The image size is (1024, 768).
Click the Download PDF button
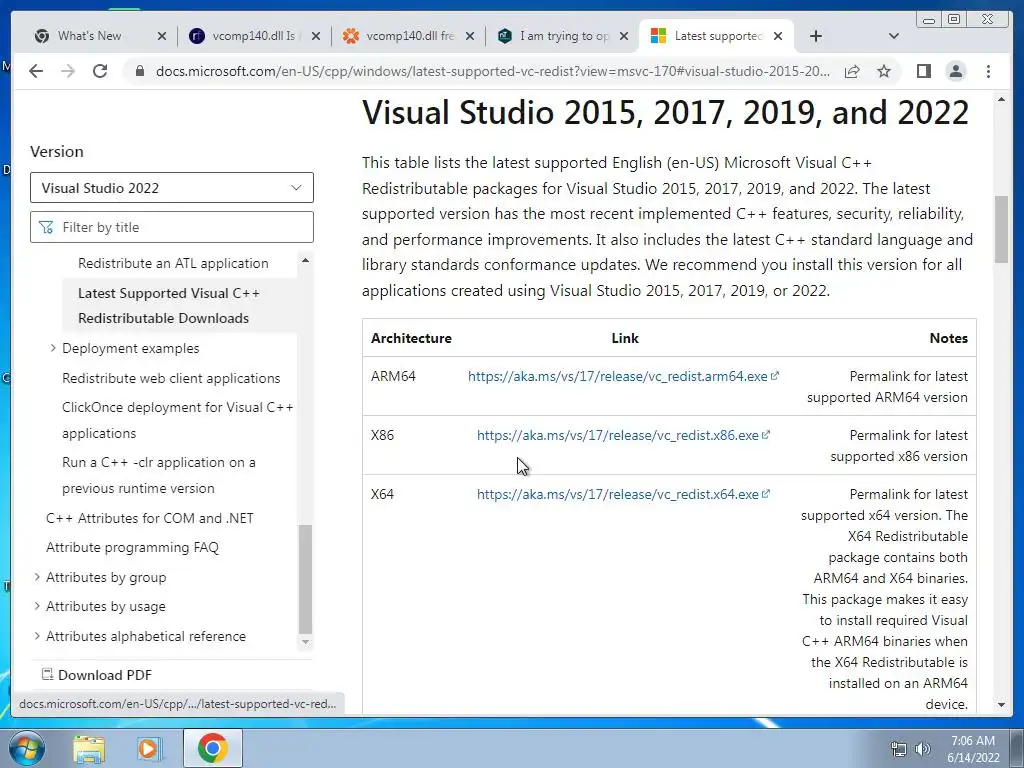coord(97,675)
